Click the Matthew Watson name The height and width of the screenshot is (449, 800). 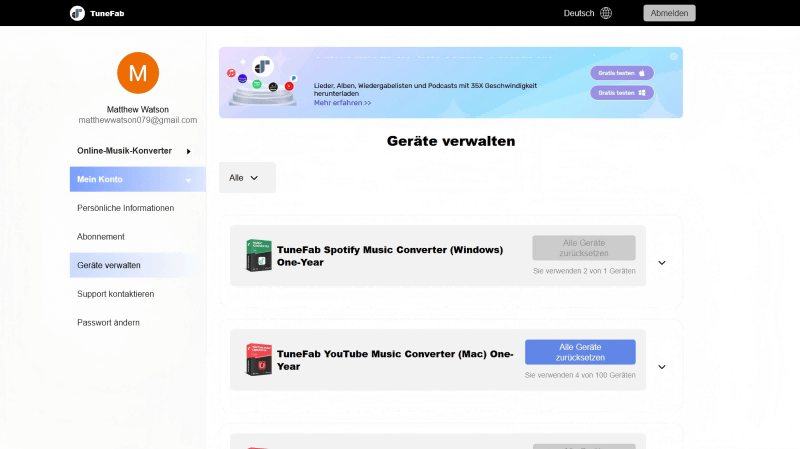point(138,110)
